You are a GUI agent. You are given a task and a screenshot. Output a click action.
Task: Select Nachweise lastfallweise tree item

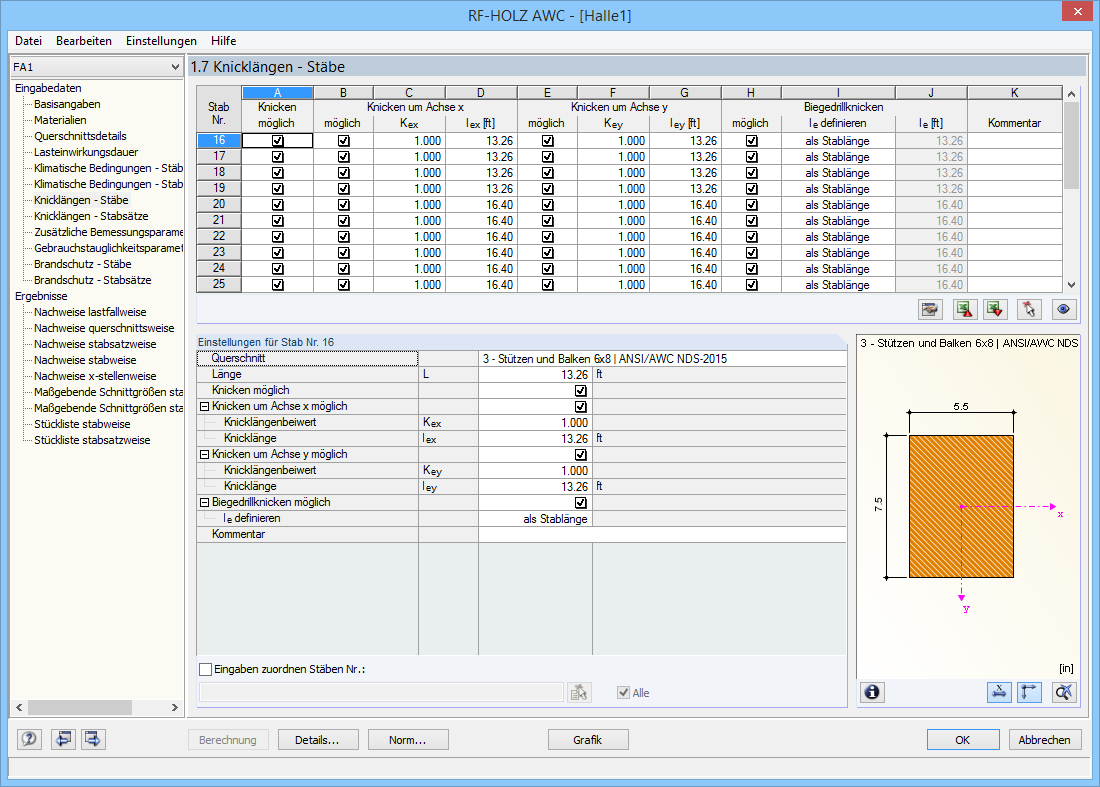click(x=90, y=312)
